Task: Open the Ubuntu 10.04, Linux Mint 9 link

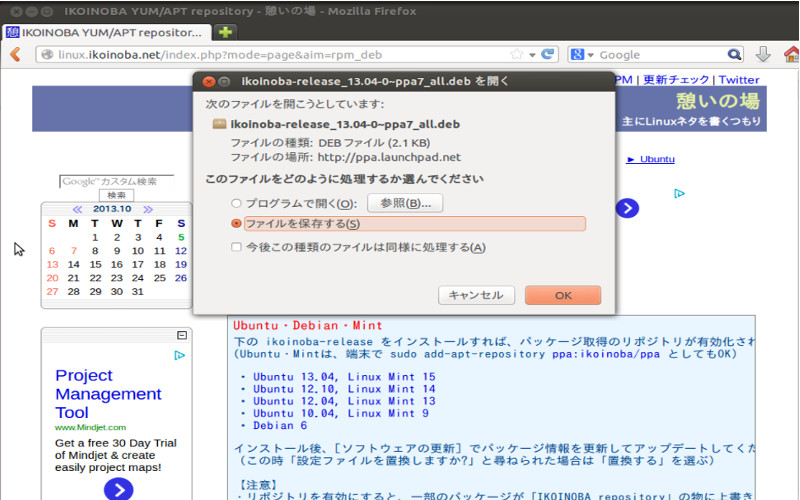Action: [x=341, y=413]
